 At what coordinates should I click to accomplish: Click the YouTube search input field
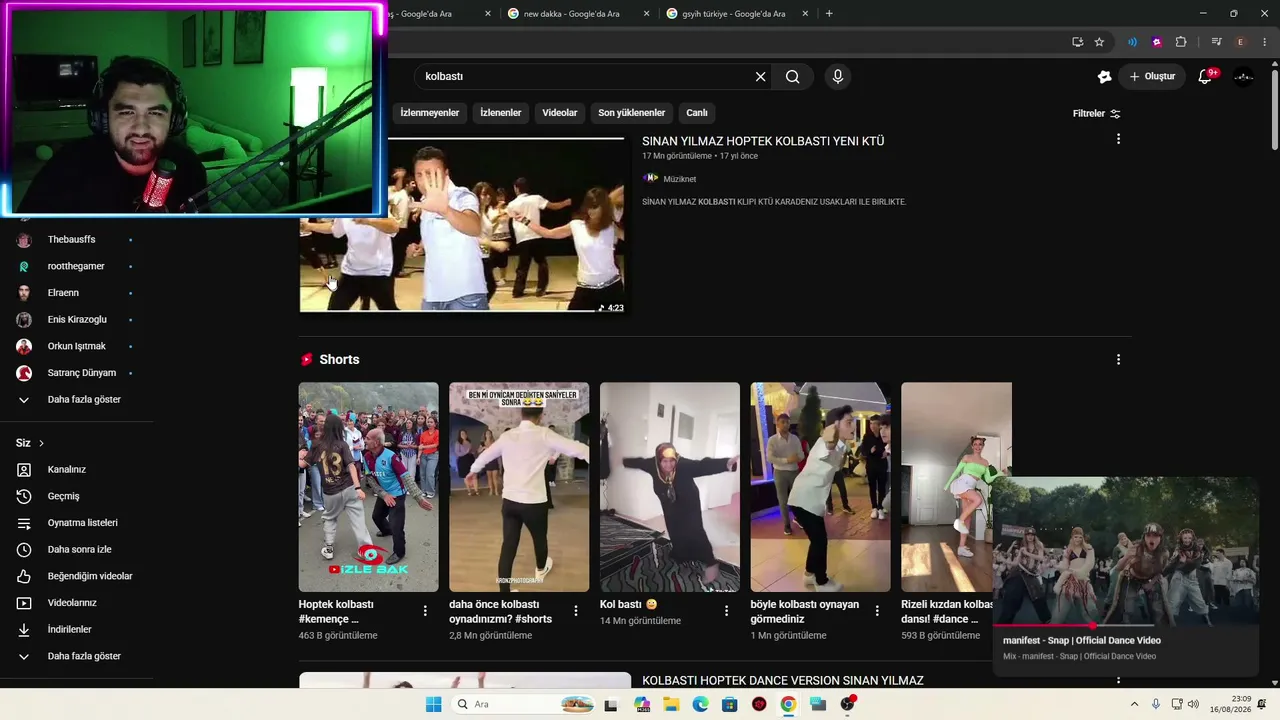point(585,77)
